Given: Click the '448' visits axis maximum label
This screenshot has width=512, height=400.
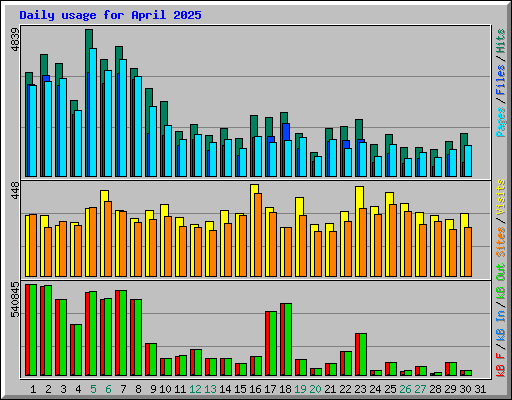Looking at the screenshot, I should 15,190.
